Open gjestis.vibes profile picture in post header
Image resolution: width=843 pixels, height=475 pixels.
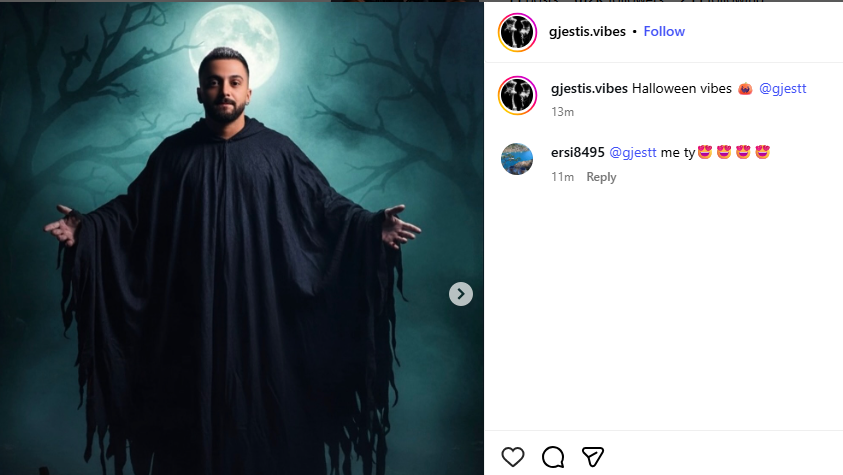(x=517, y=32)
